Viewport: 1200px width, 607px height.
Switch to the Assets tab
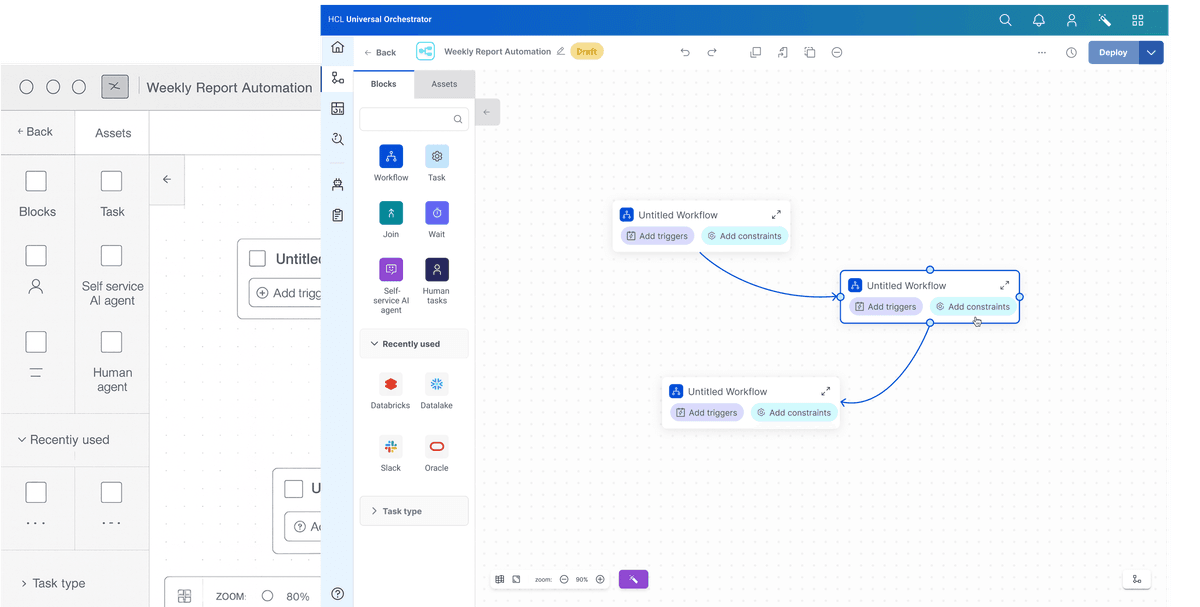(x=444, y=84)
